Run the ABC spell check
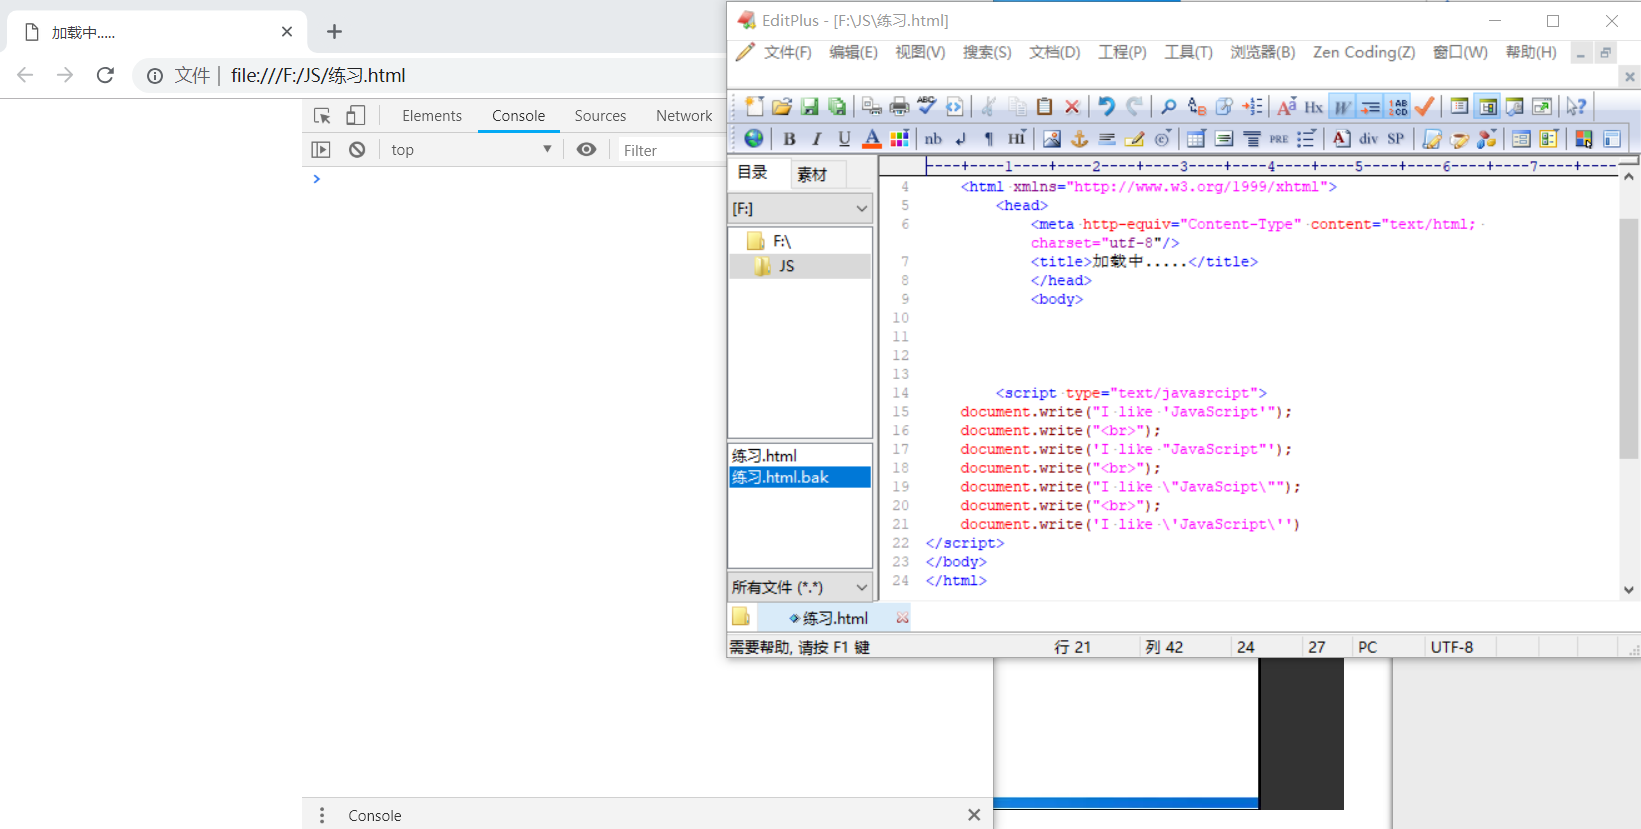This screenshot has width=1641, height=829. (927, 106)
